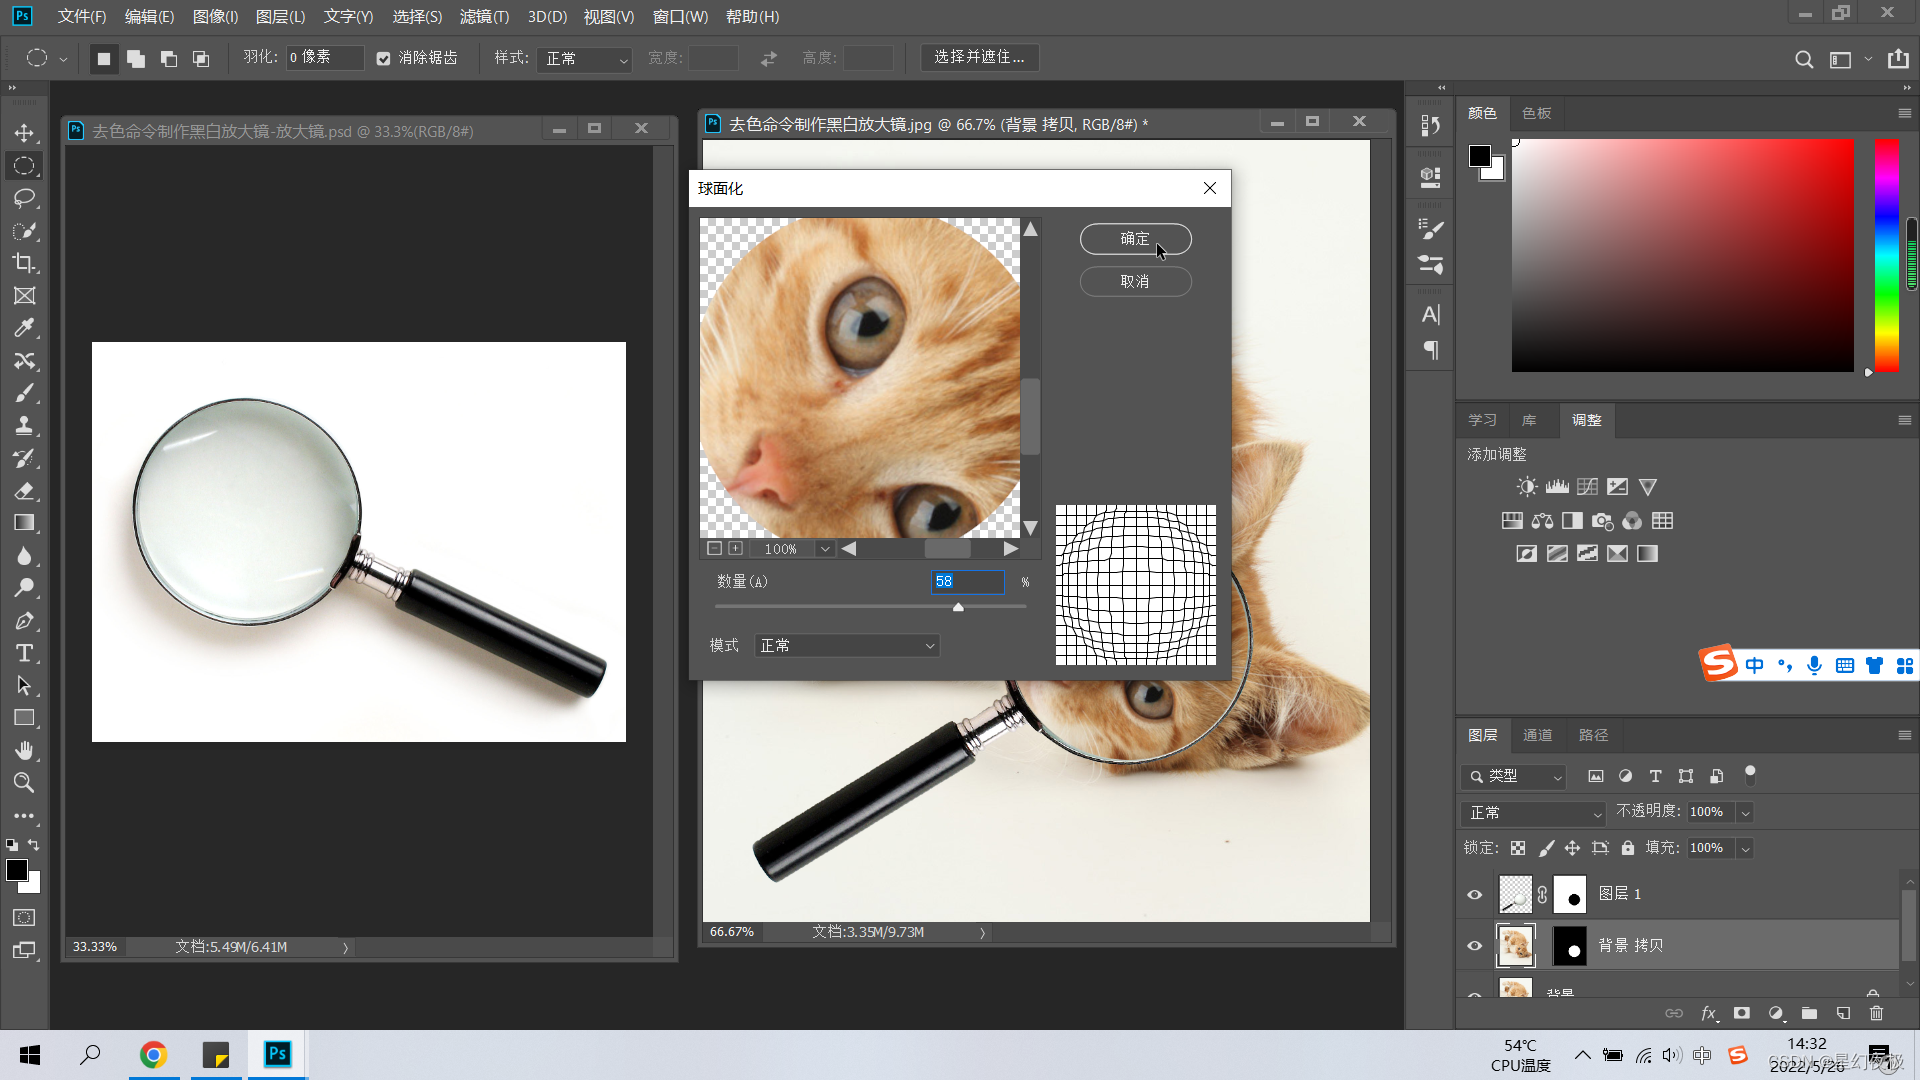Image resolution: width=1920 pixels, height=1080 pixels.
Task: Click the Cancel button in Spherize dialog
Action: coord(1135,282)
